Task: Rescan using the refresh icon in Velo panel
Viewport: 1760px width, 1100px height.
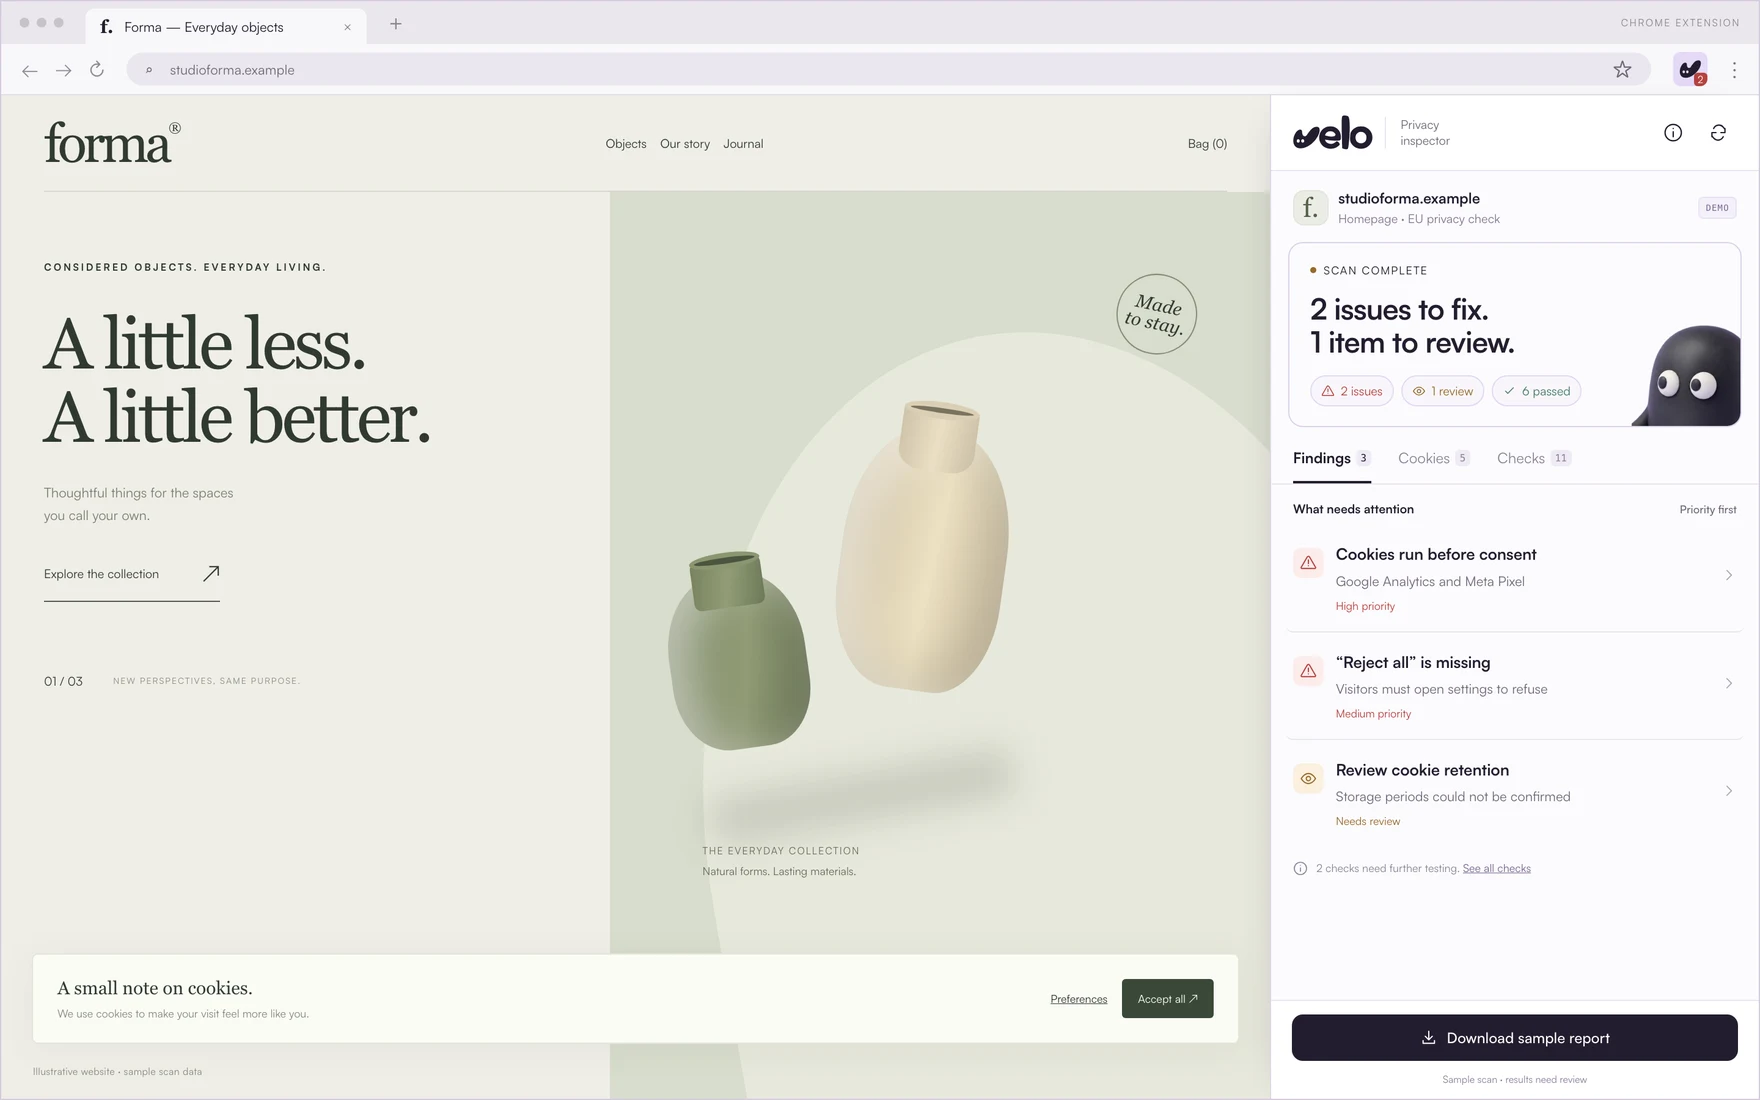Action: [1718, 133]
